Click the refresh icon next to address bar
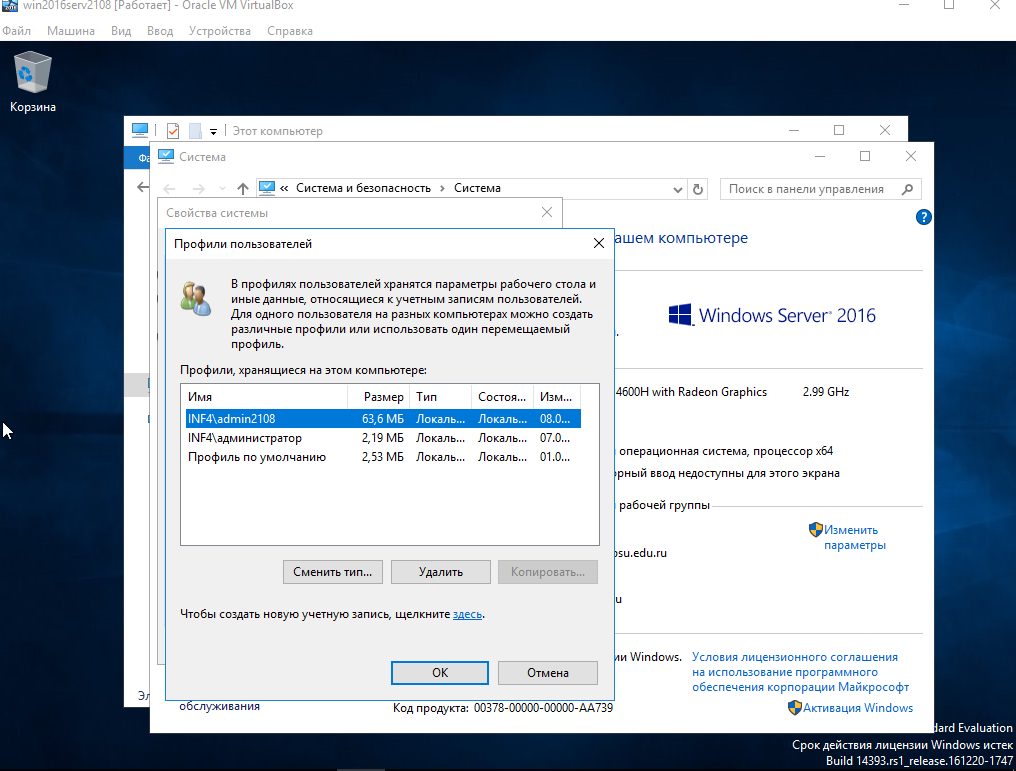The image size is (1016, 771). pos(698,189)
